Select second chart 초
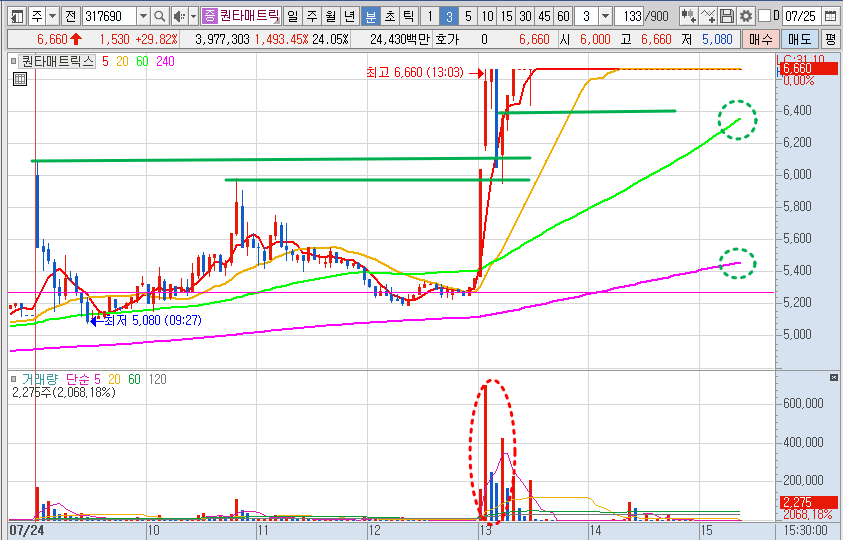 [390, 17]
